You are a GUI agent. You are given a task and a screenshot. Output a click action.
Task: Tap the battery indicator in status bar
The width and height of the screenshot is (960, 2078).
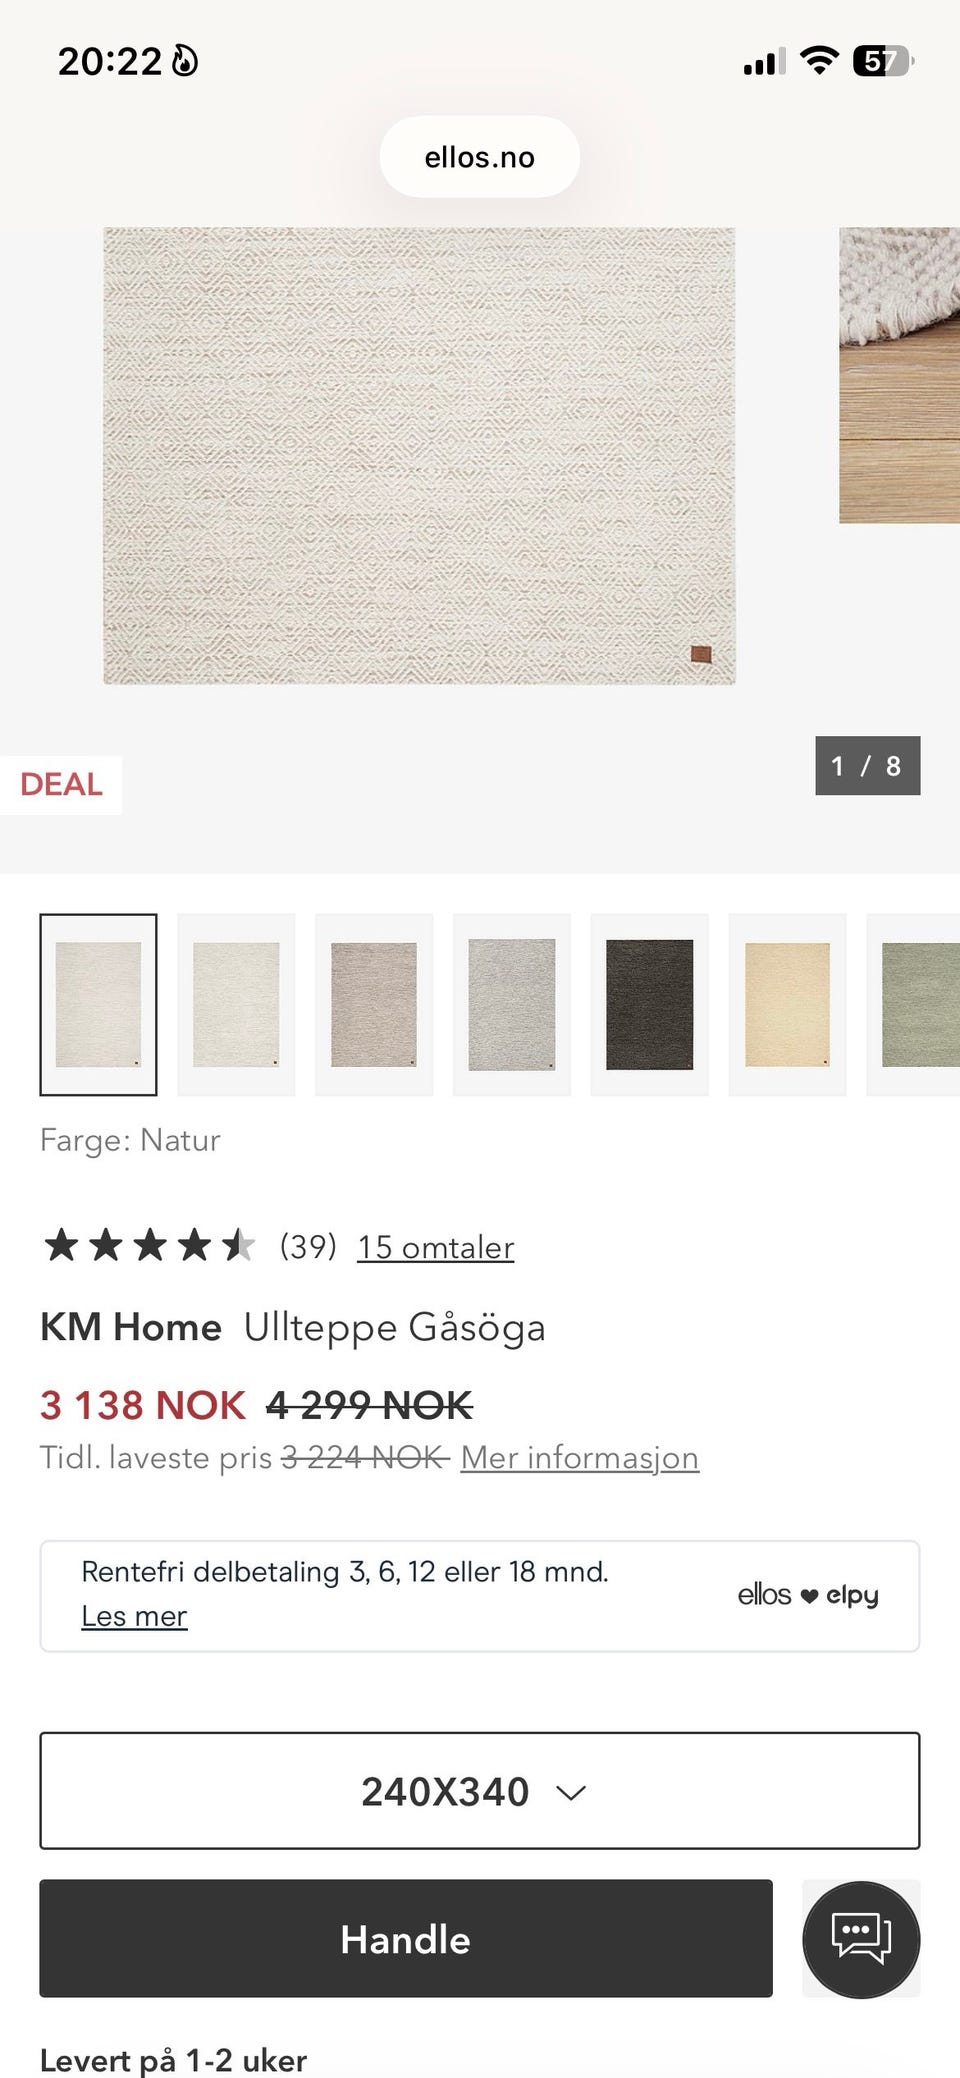click(x=883, y=62)
